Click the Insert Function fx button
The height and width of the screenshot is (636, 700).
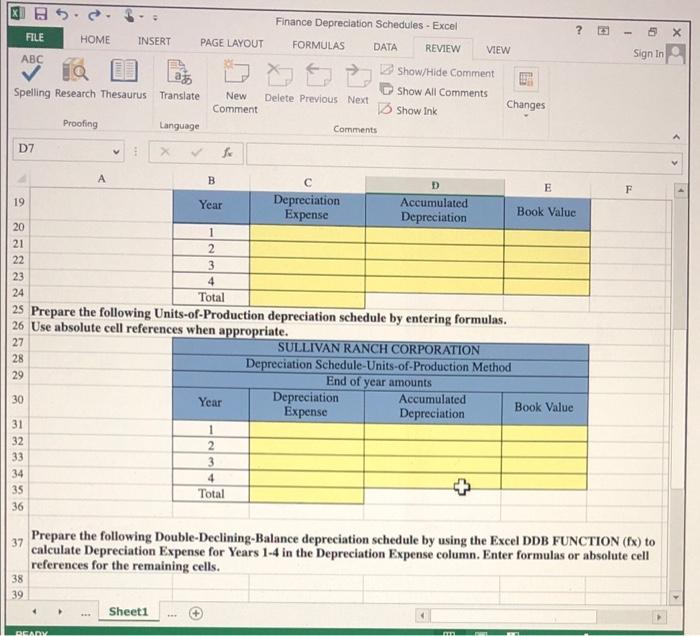(227, 153)
